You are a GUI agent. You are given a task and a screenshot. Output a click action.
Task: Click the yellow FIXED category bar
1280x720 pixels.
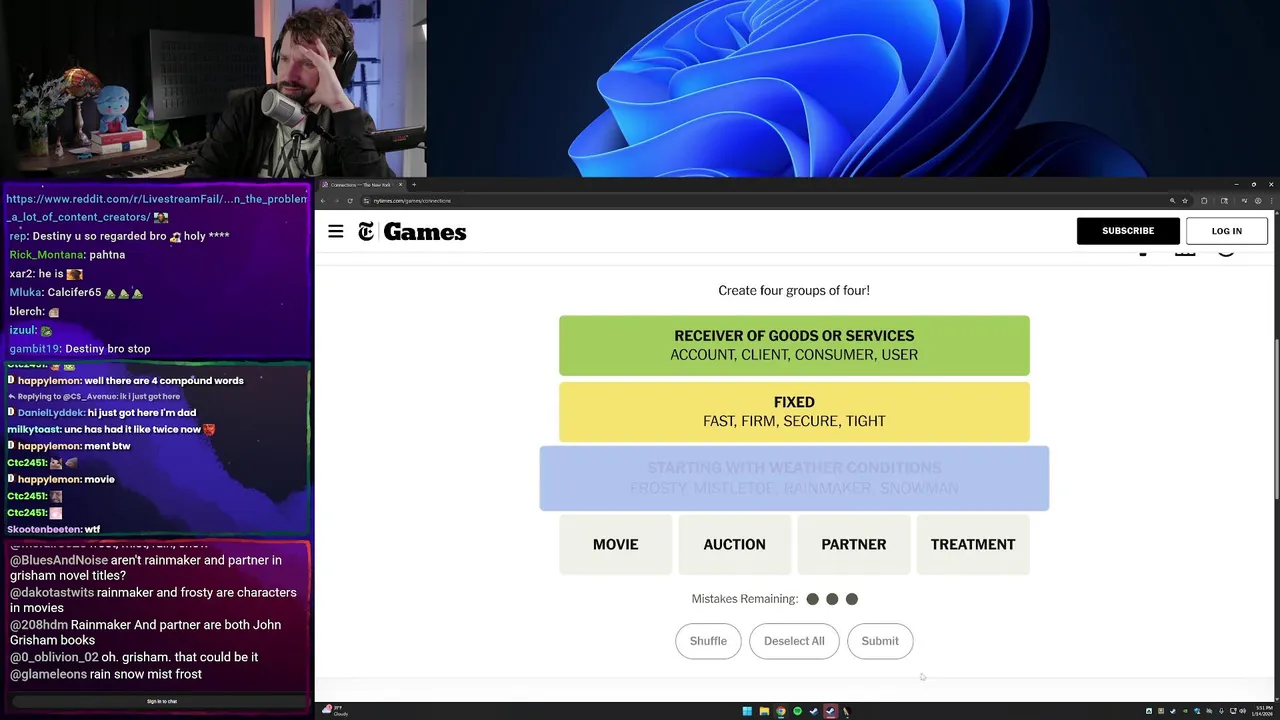(x=794, y=411)
